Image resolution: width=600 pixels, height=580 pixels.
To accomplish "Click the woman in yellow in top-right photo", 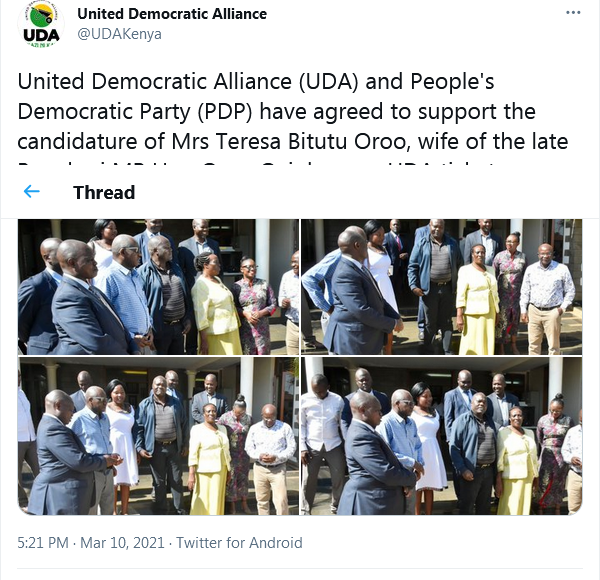I will click(477, 300).
